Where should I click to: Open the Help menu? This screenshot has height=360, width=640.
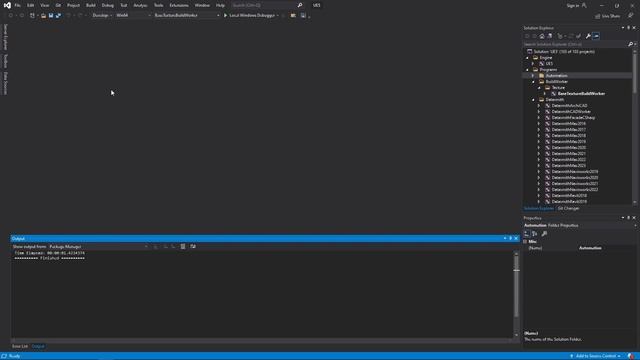pos(220,5)
